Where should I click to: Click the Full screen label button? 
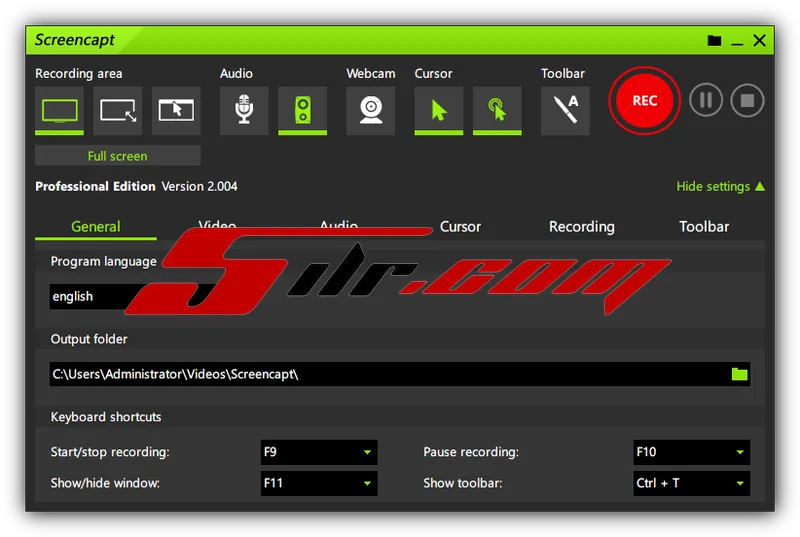pos(118,156)
